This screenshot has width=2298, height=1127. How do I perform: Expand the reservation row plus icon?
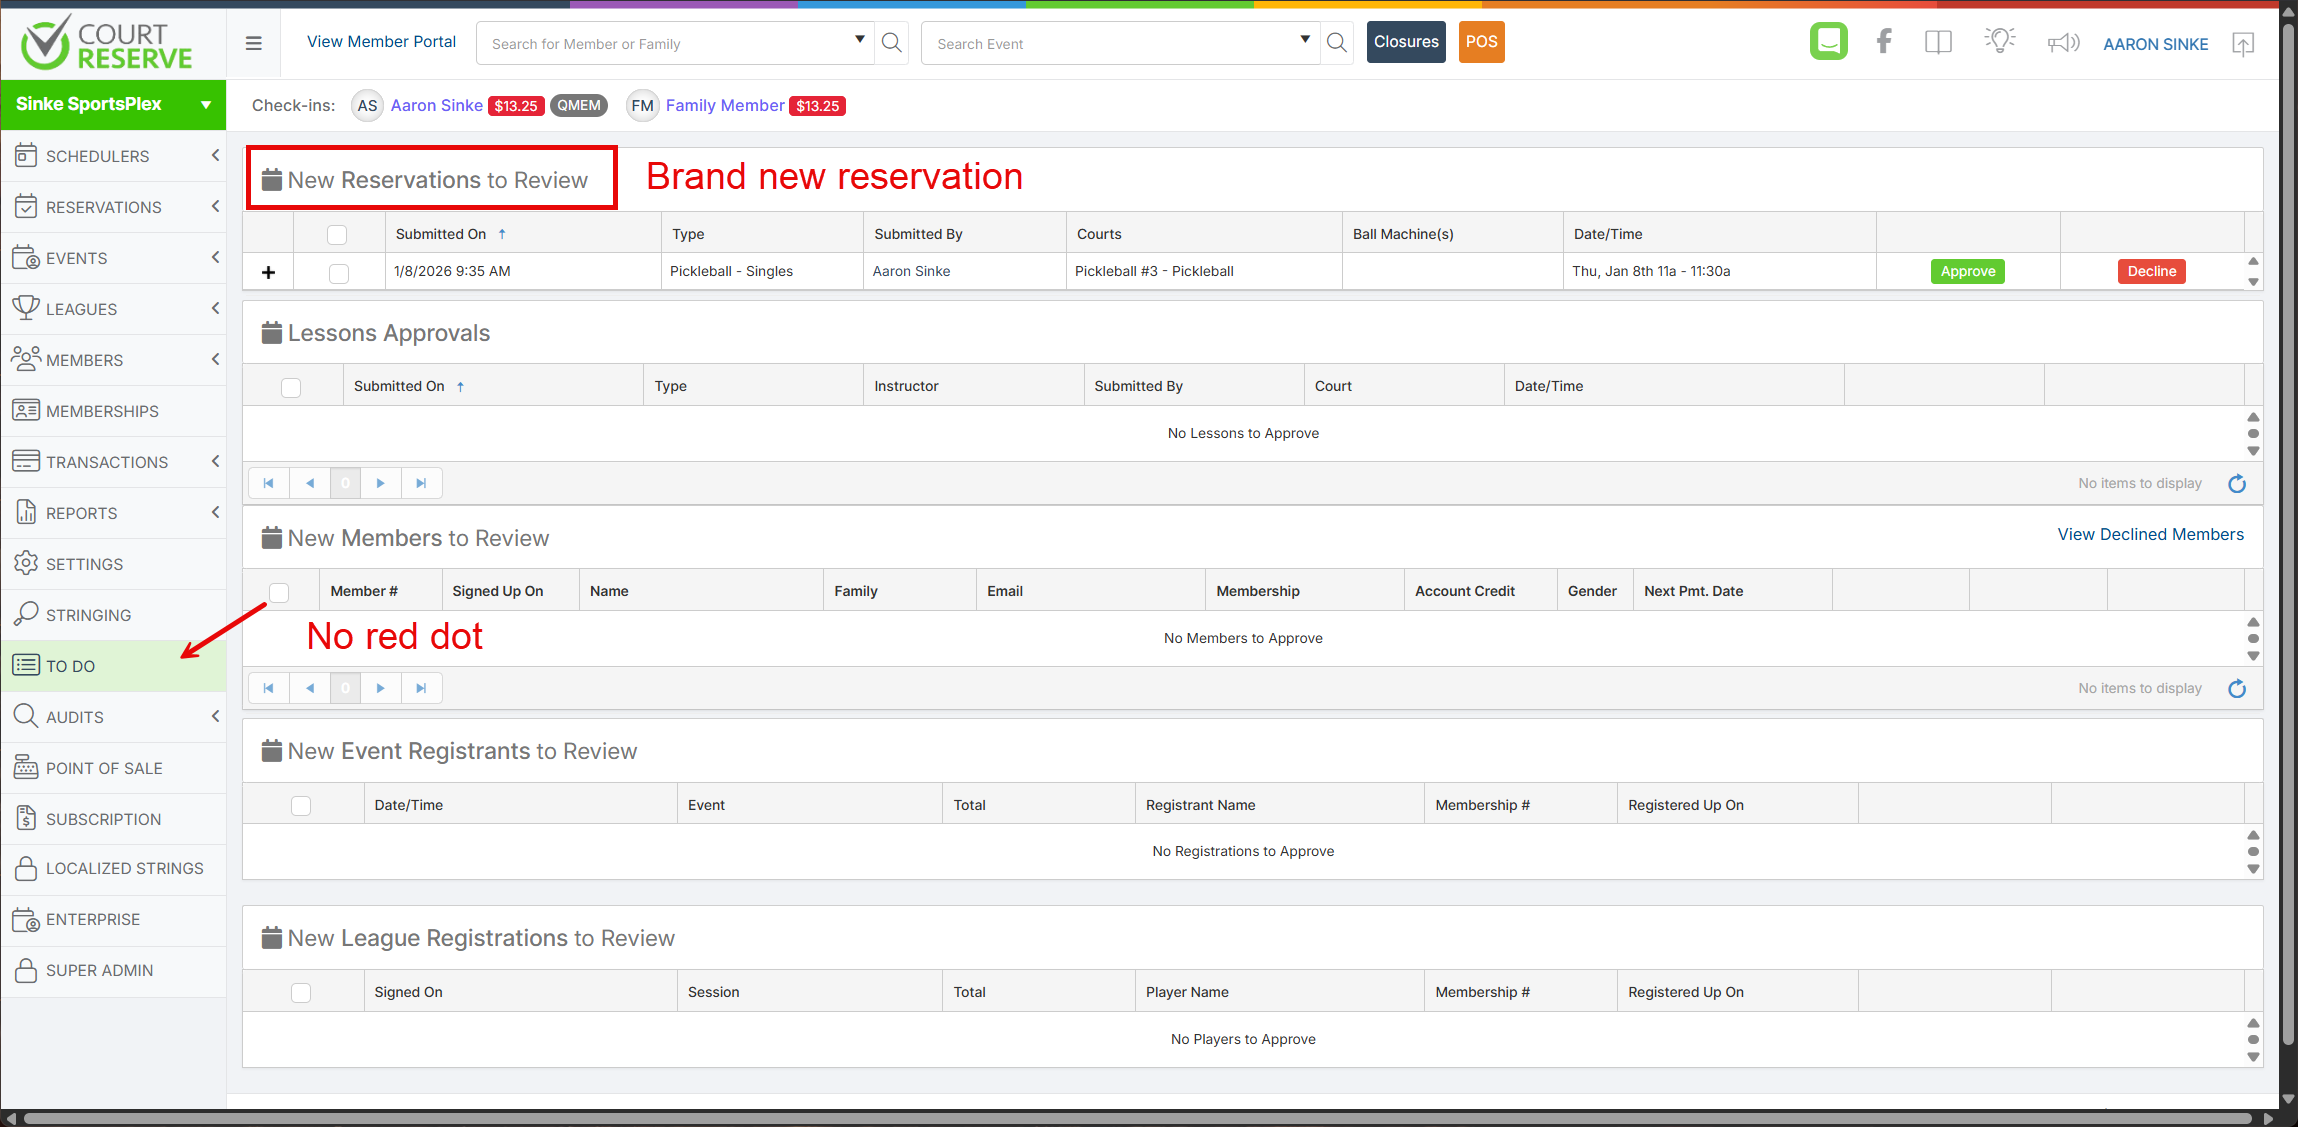click(x=268, y=272)
